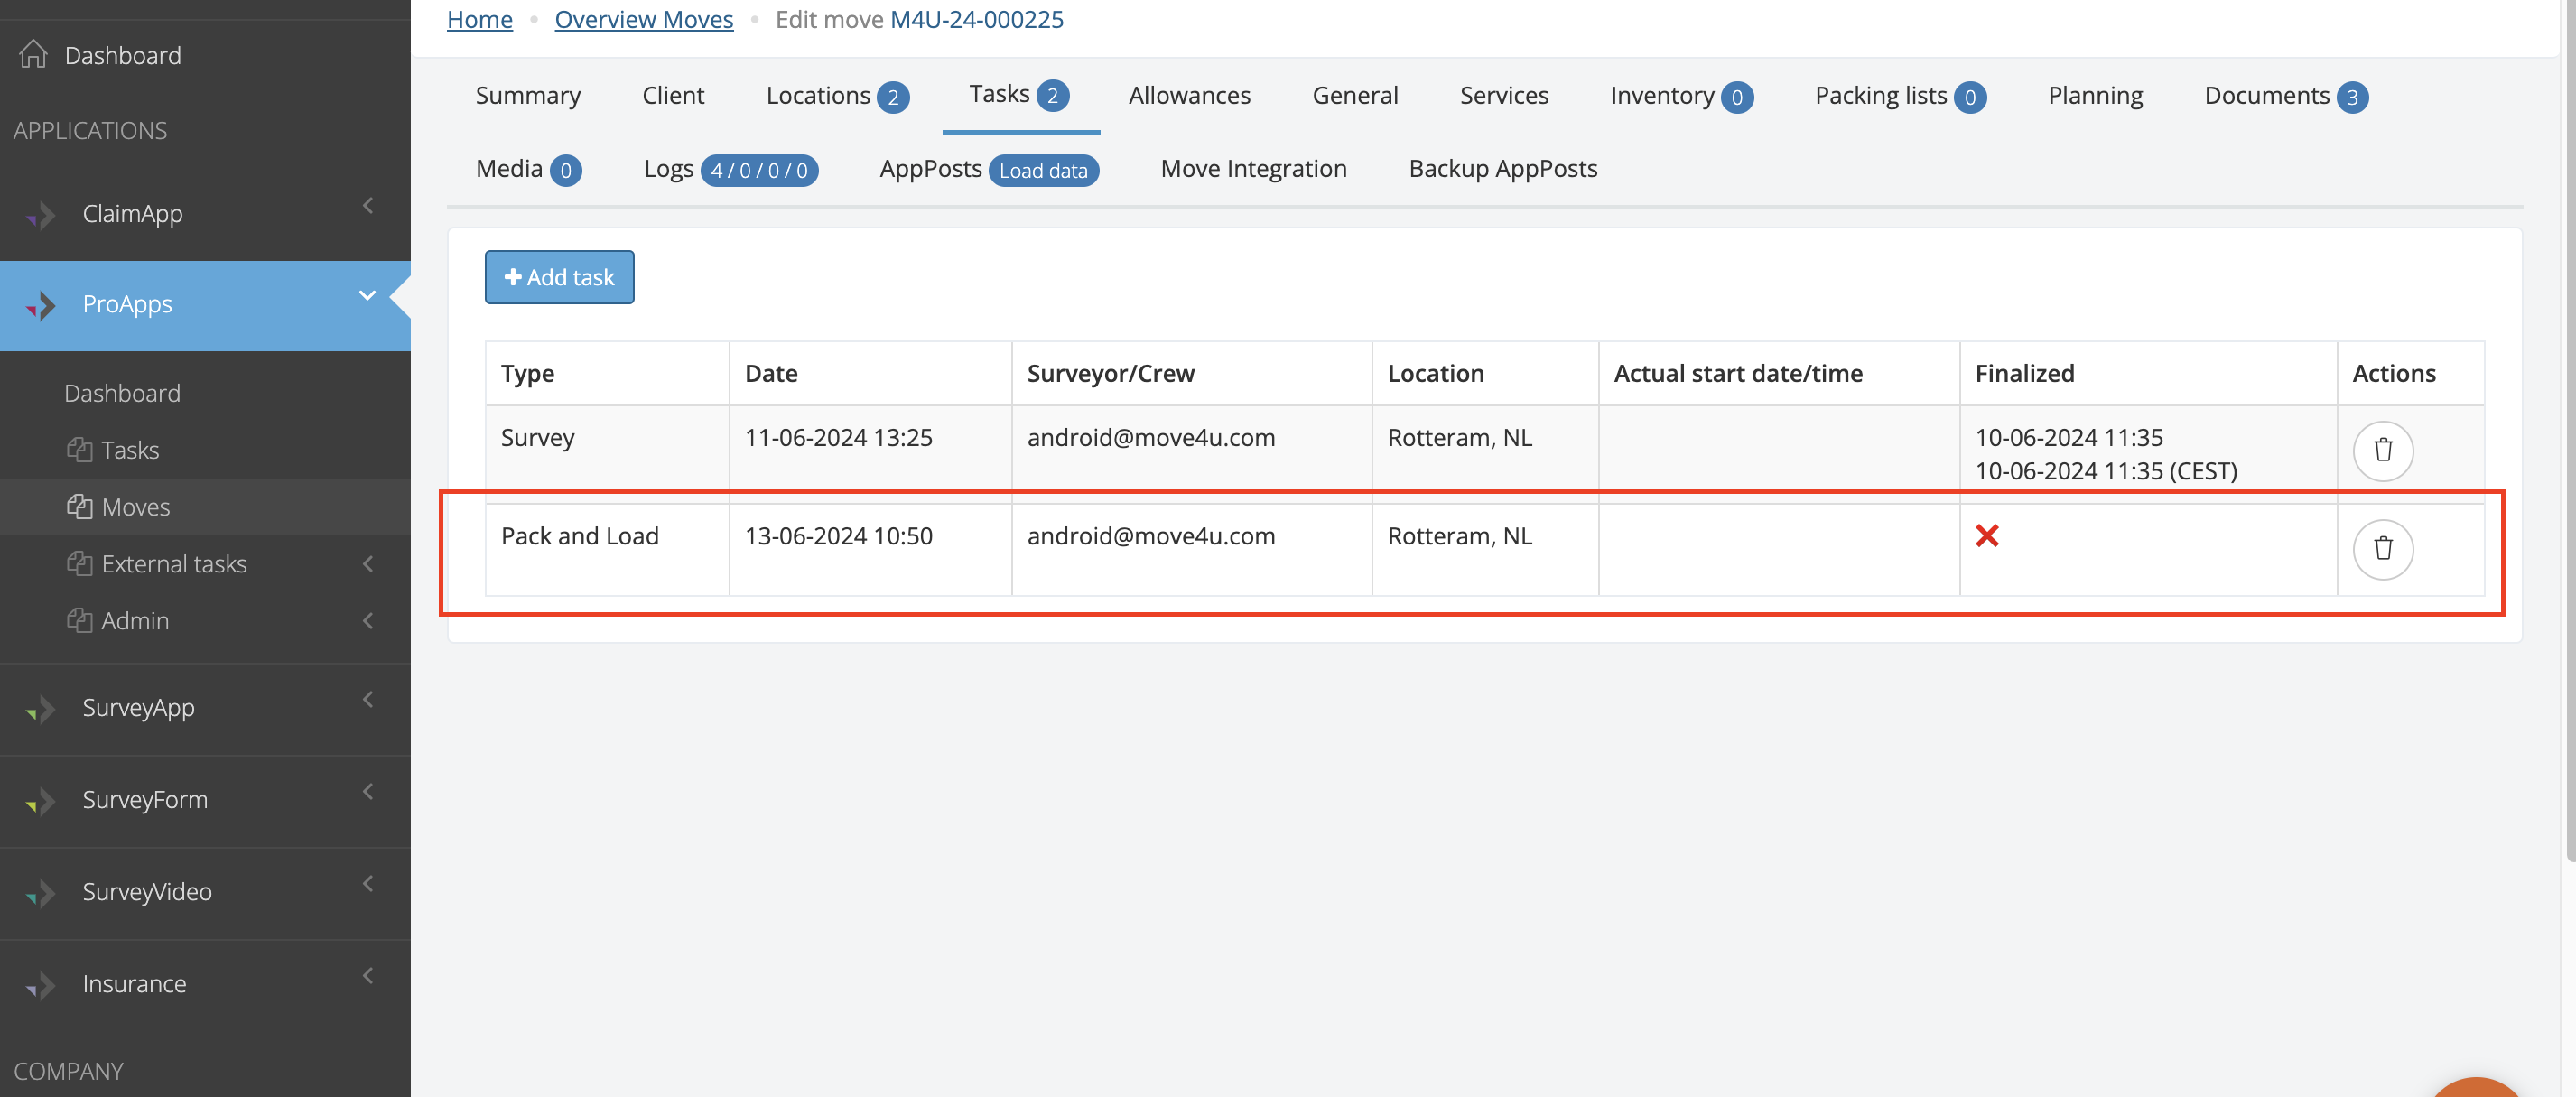Click the SurveyVideo logo icon
The image size is (2576, 1097).
40,892
